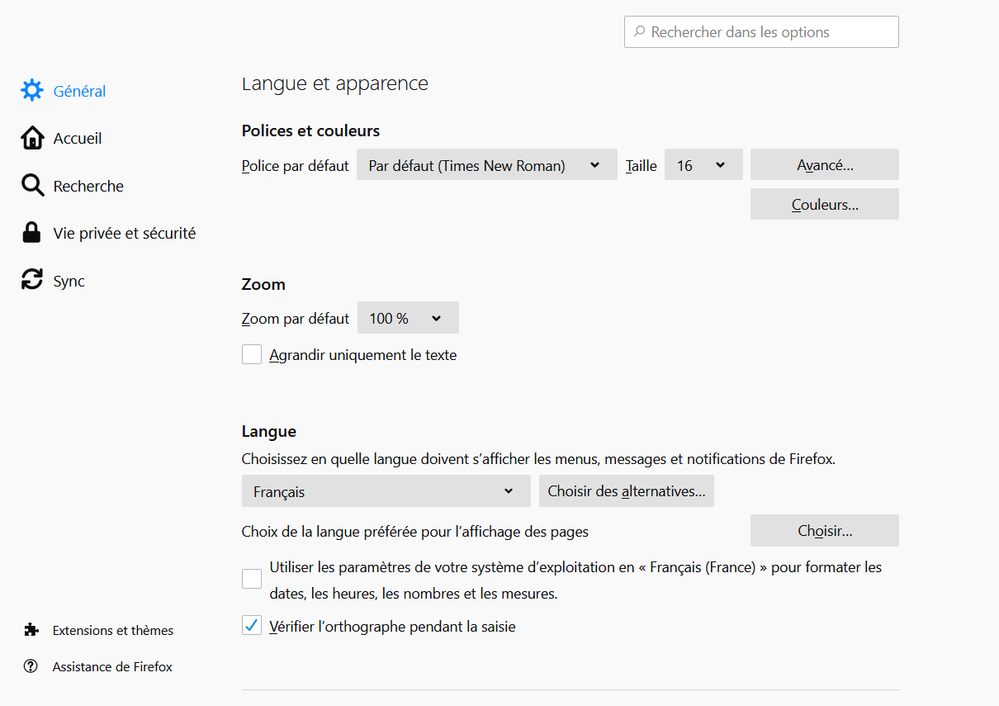
Task: Click the puzzle piece Extensions icon
Action: coord(31,630)
